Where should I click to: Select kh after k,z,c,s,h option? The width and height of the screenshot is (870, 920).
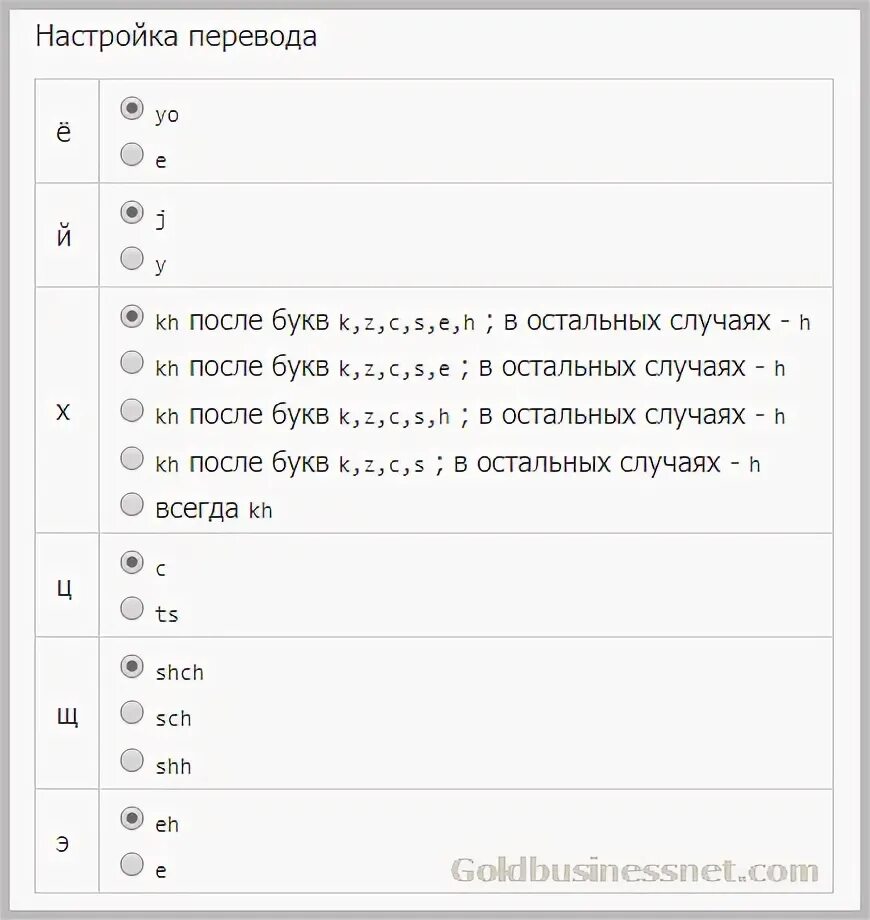[132, 411]
